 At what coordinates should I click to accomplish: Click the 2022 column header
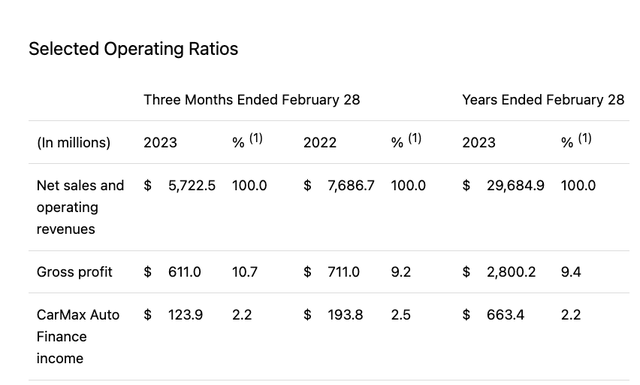point(320,142)
